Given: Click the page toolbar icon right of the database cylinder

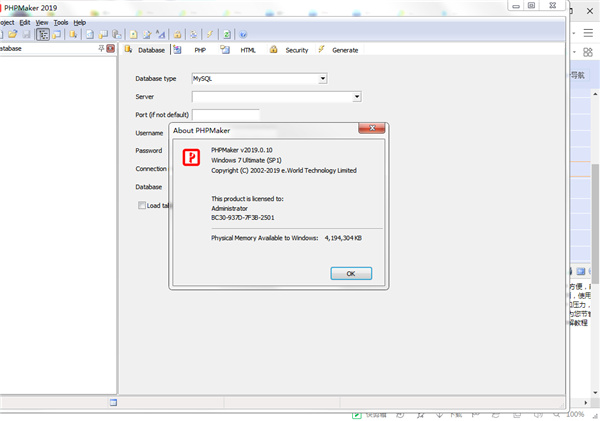Looking at the screenshot, I should pyautogui.click(x=90, y=34).
